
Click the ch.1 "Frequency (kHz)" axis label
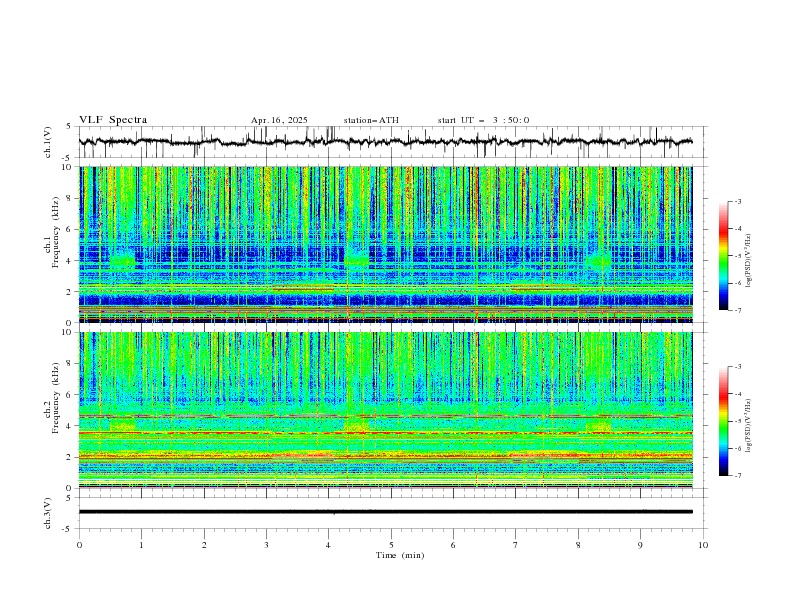(56, 232)
